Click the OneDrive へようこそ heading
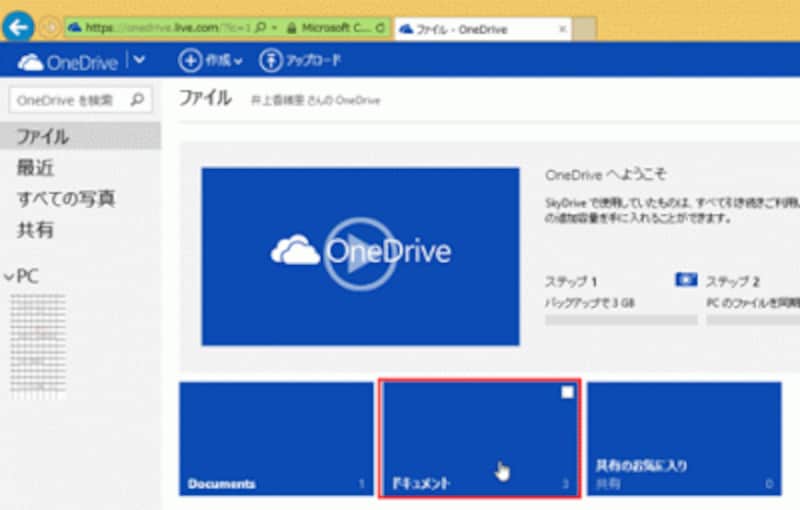Viewport: 800px width, 510px height. point(606,175)
